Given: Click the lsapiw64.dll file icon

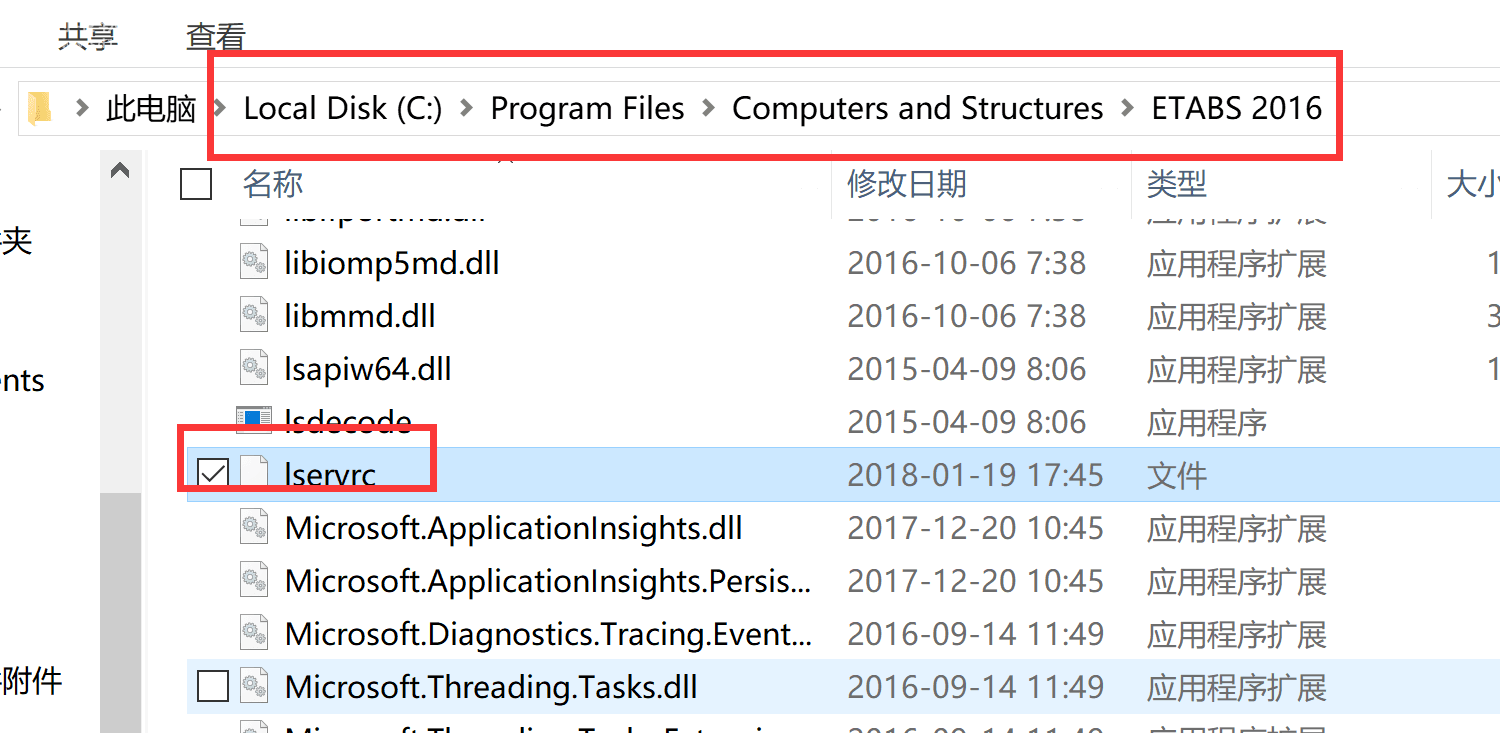Looking at the screenshot, I should (x=254, y=369).
